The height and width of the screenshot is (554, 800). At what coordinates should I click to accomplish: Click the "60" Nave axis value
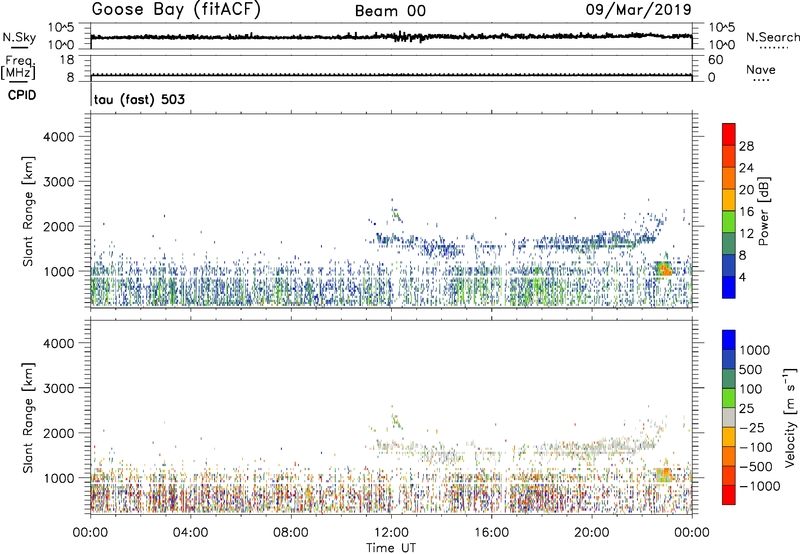(x=715, y=60)
